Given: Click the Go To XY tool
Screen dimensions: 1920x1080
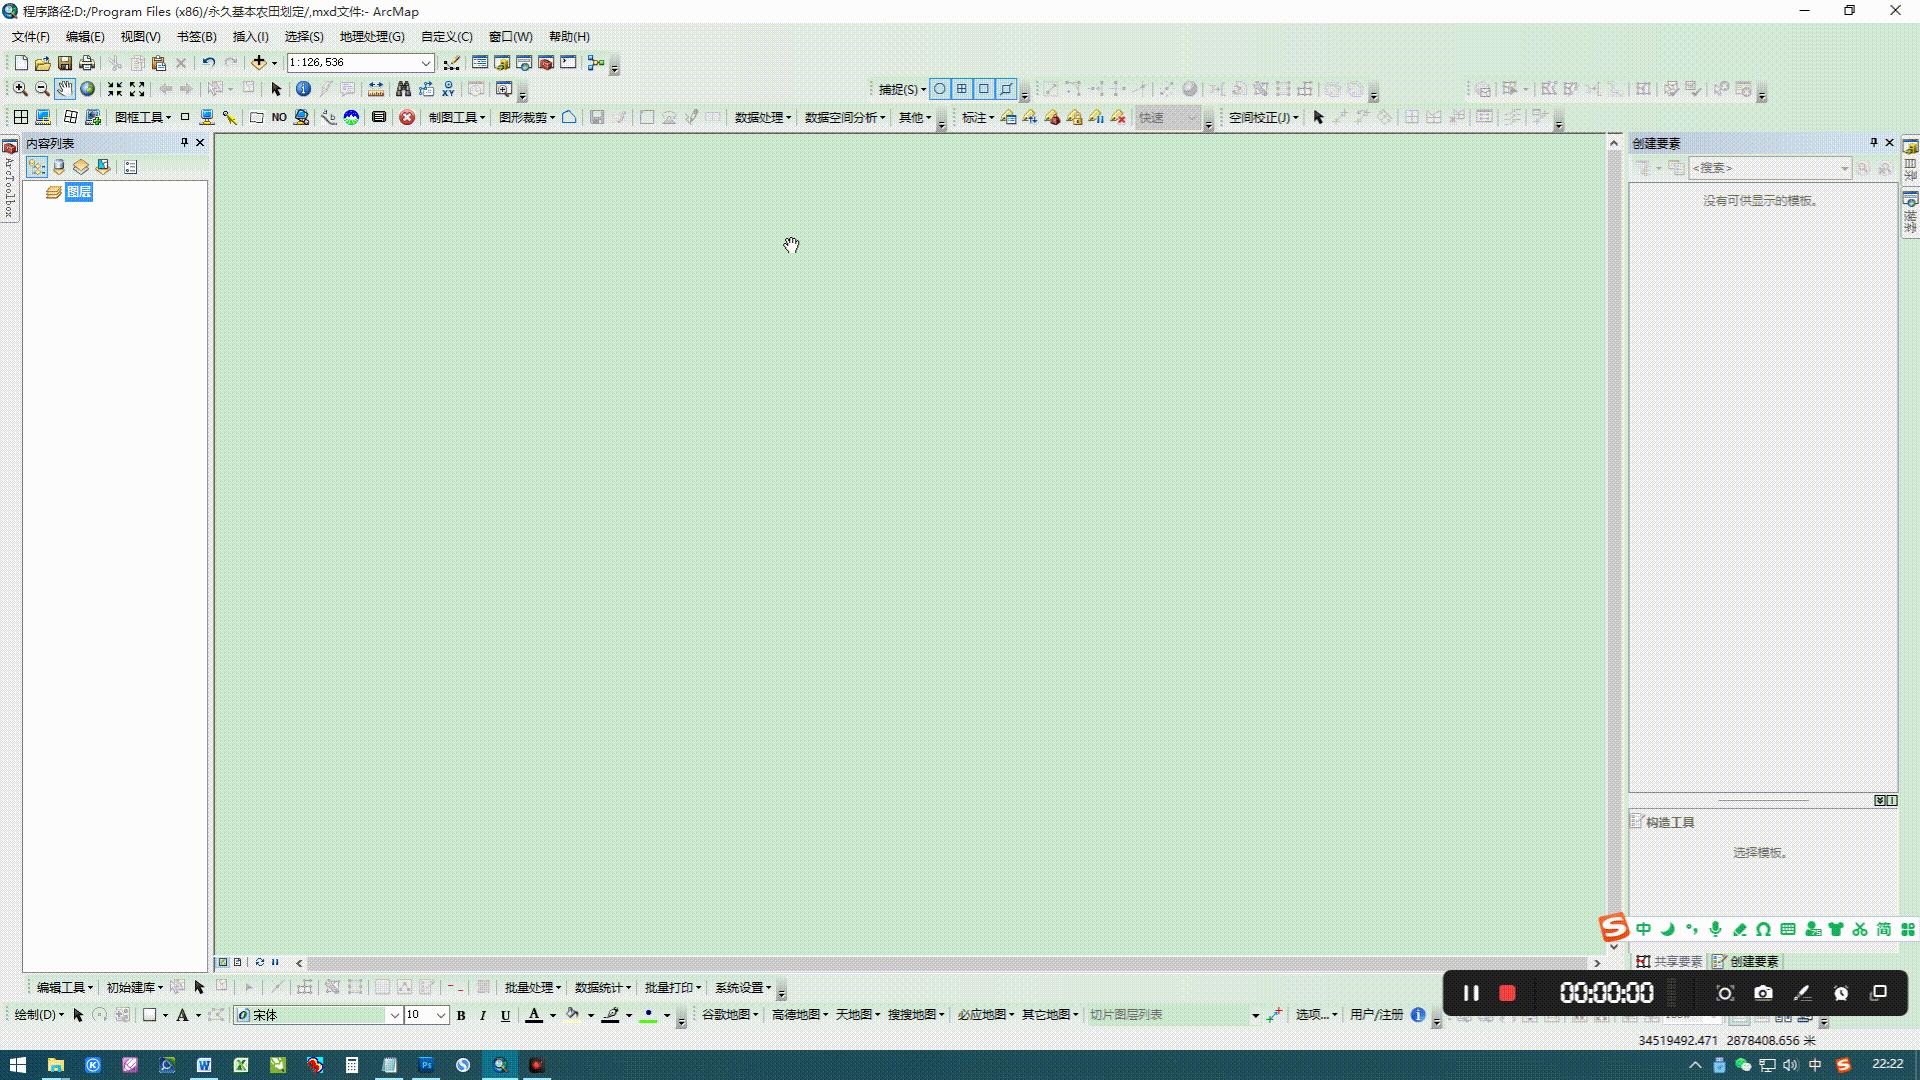Looking at the screenshot, I should pos(447,89).
